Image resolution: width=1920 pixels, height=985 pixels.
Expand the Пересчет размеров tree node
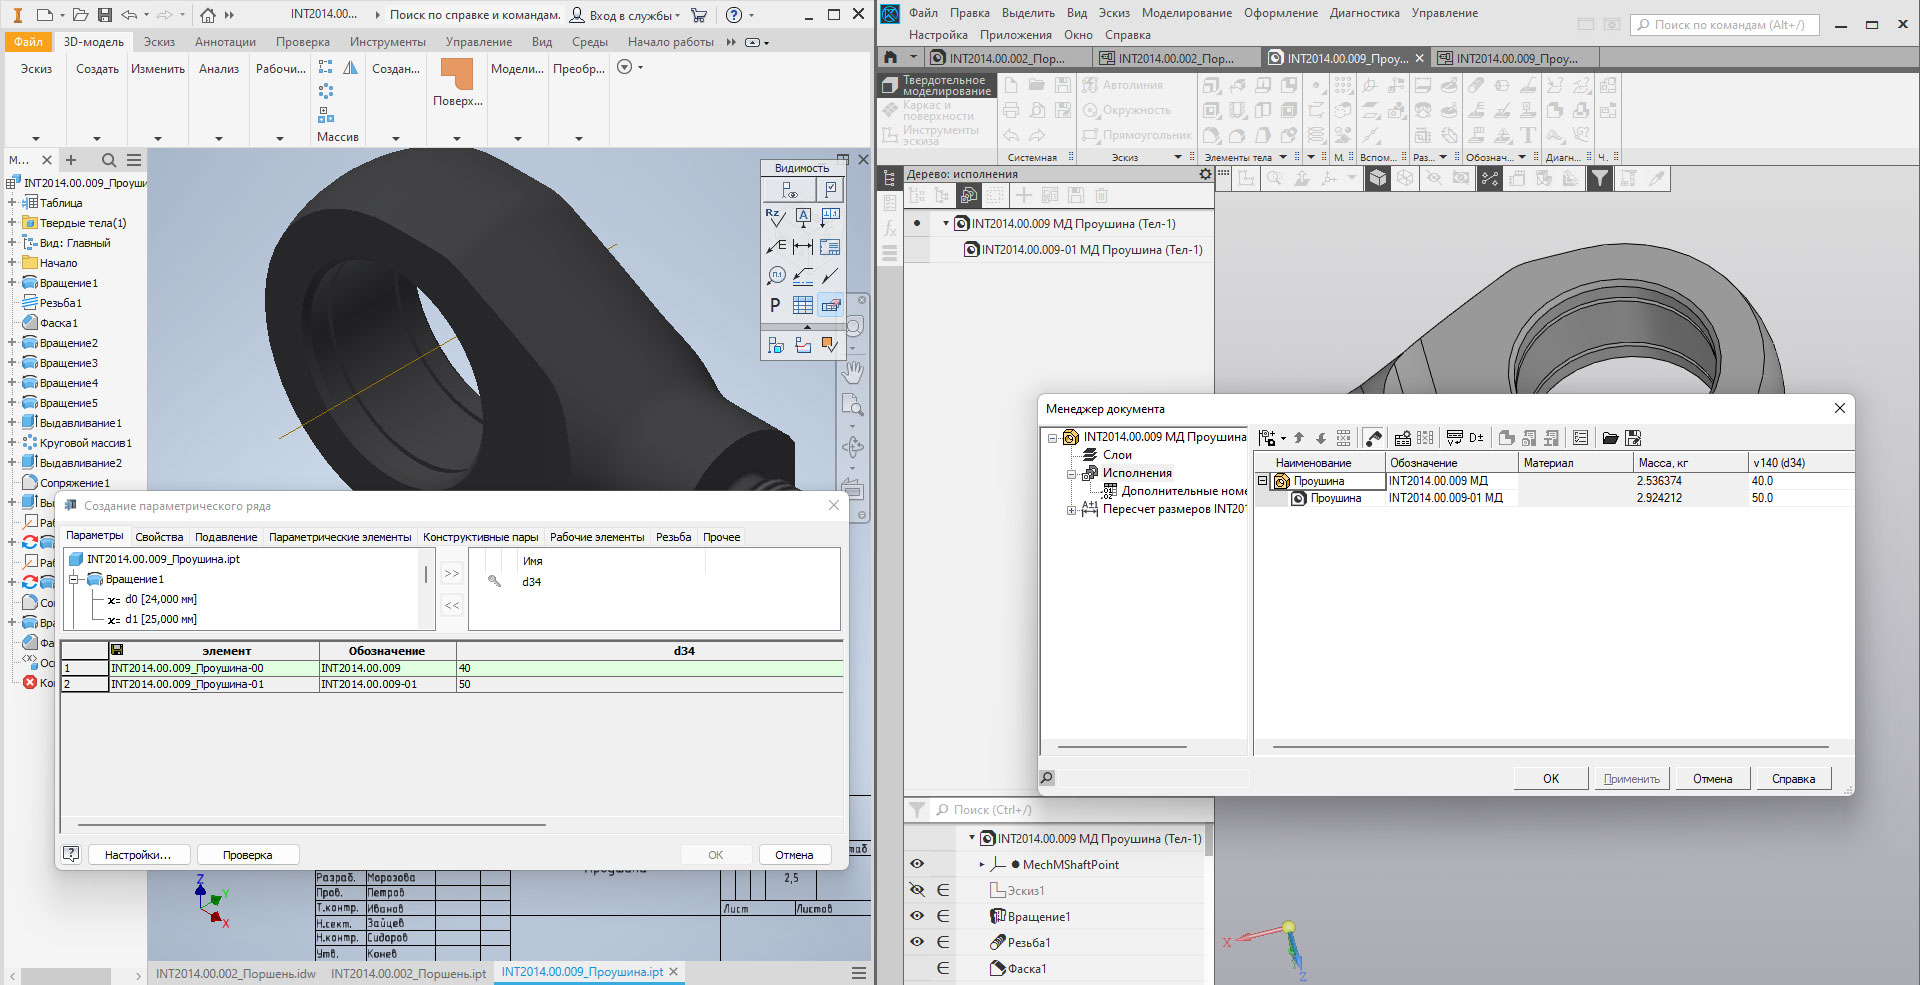1071,510
